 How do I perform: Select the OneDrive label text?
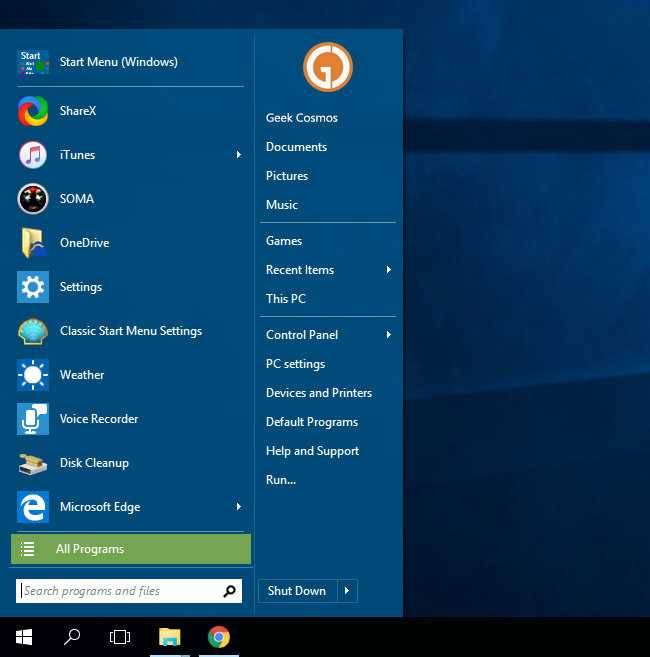84,243
